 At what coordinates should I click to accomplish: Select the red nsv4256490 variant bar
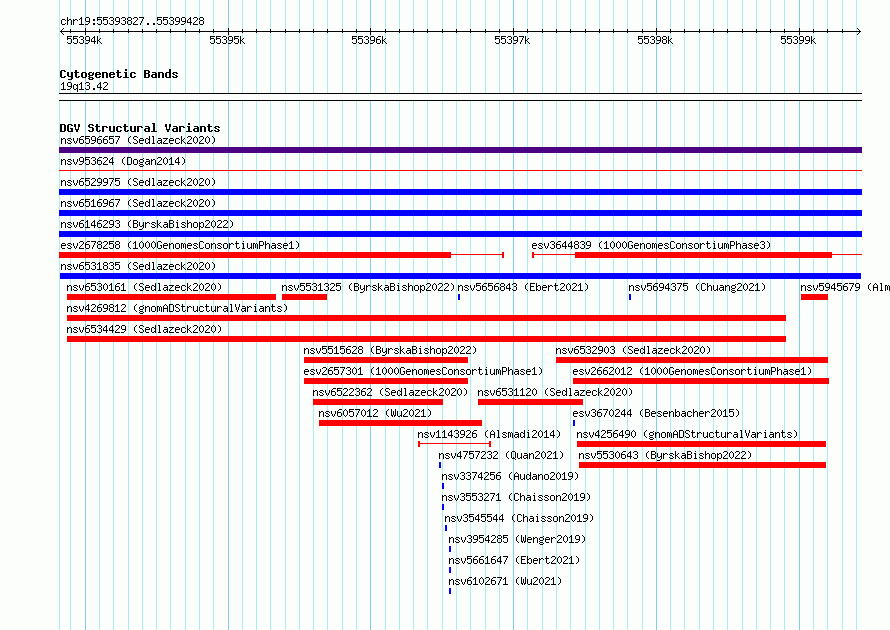pyautogui.click(x=702, y=444)
